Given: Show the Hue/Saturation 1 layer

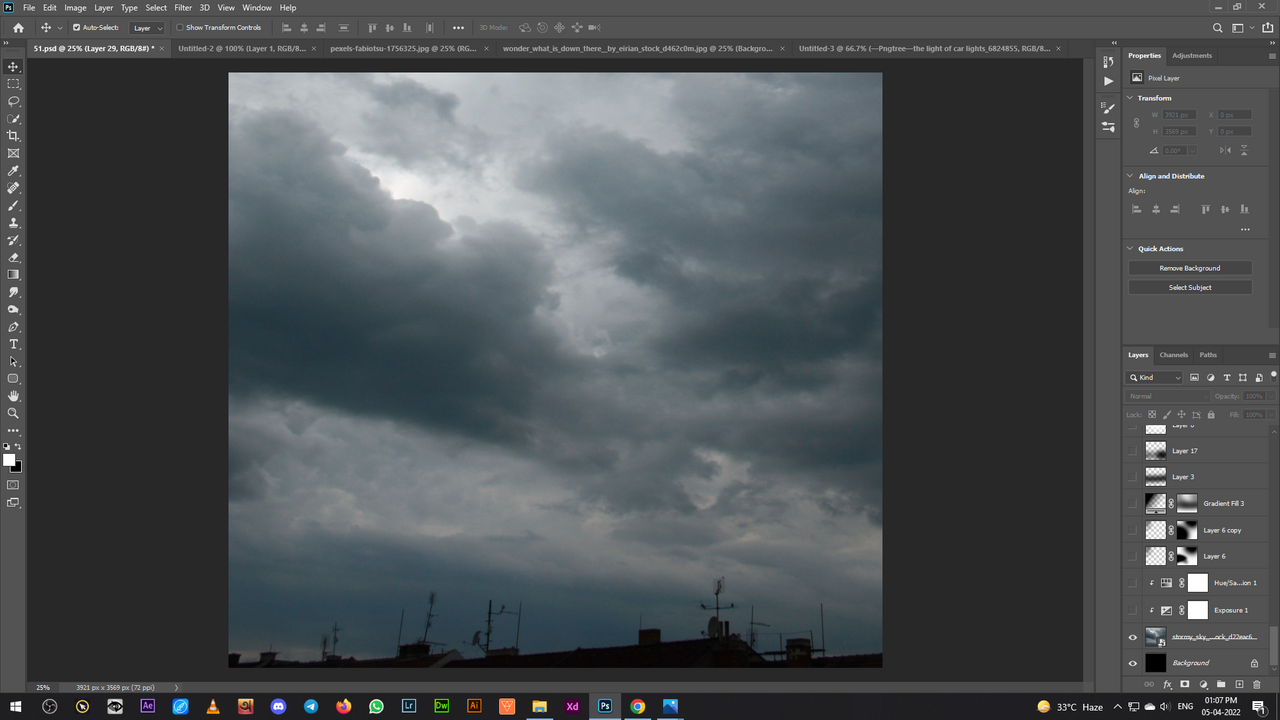Looking at the screenshot, I should coord(1133,583).
